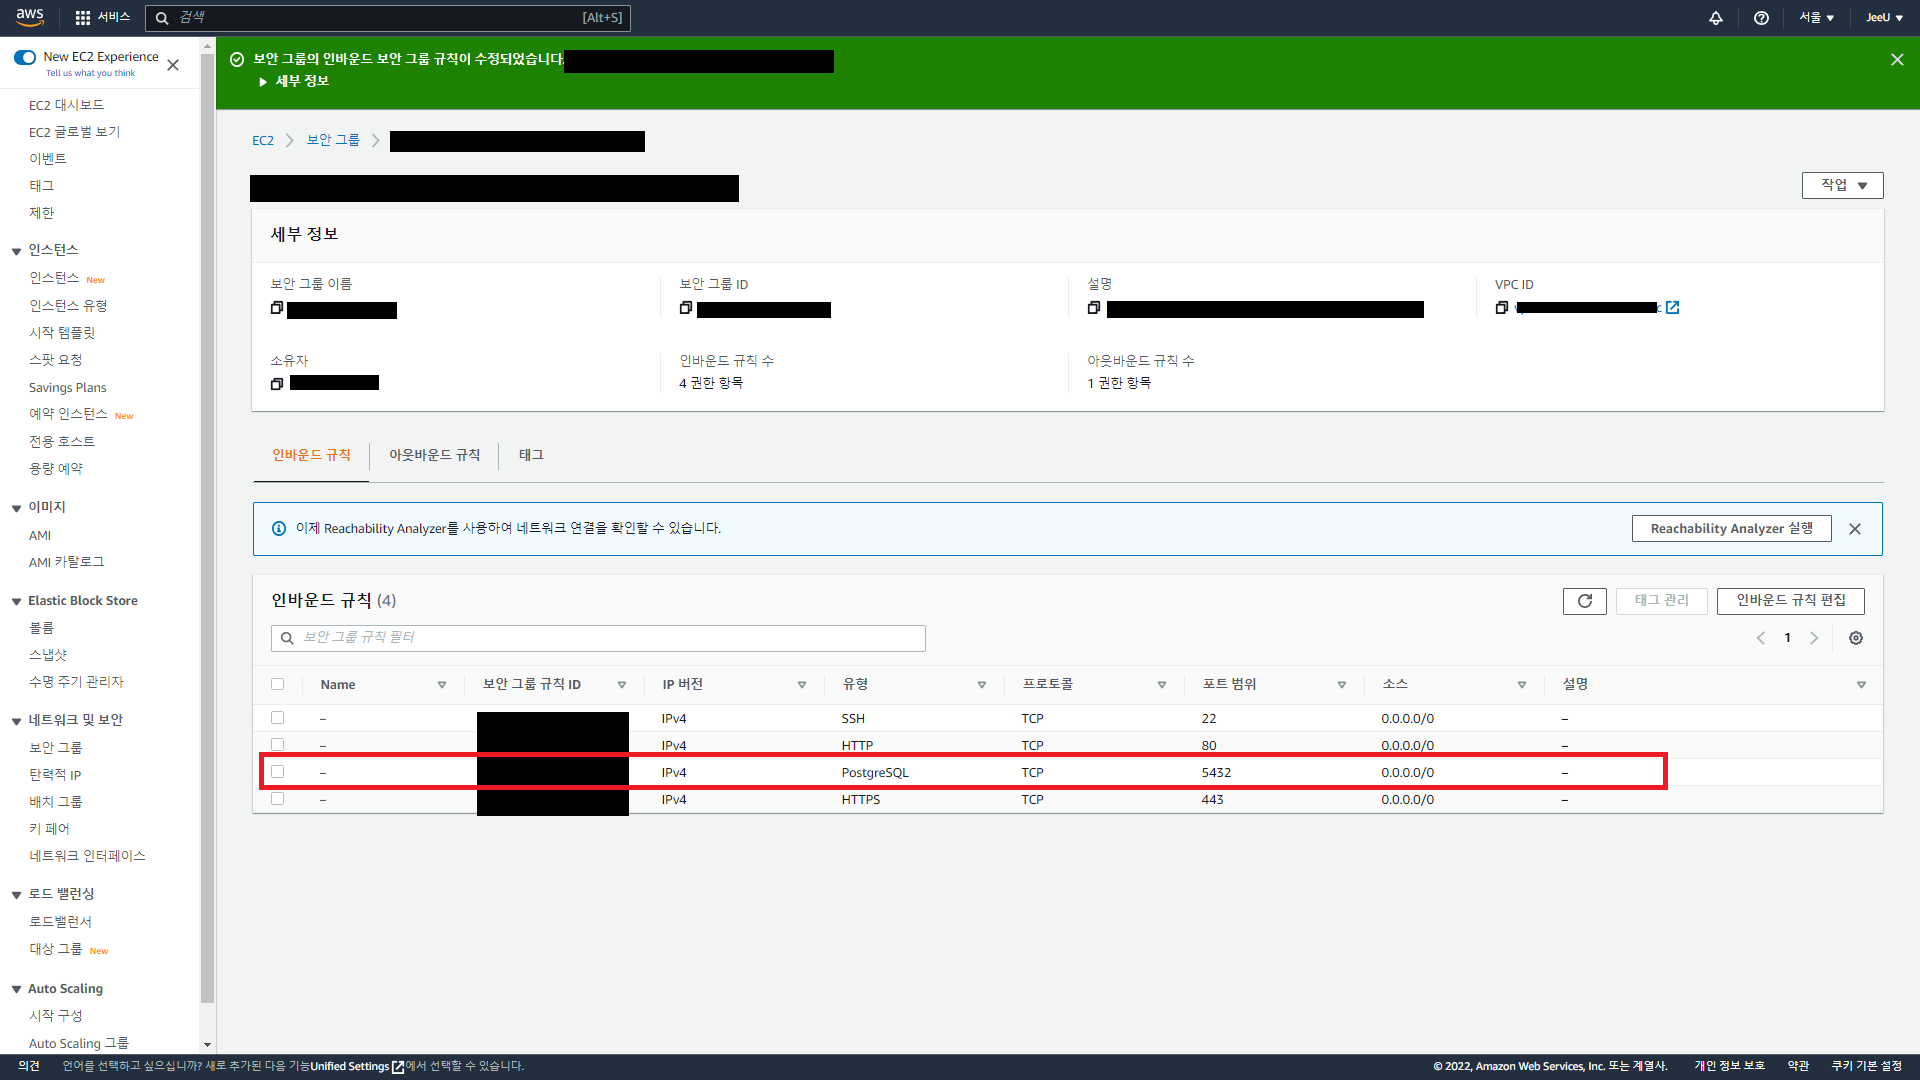This screenshot has width=1920, height=1080.
Task: Switch to the 태그 tab
Action: click(531, 455)
